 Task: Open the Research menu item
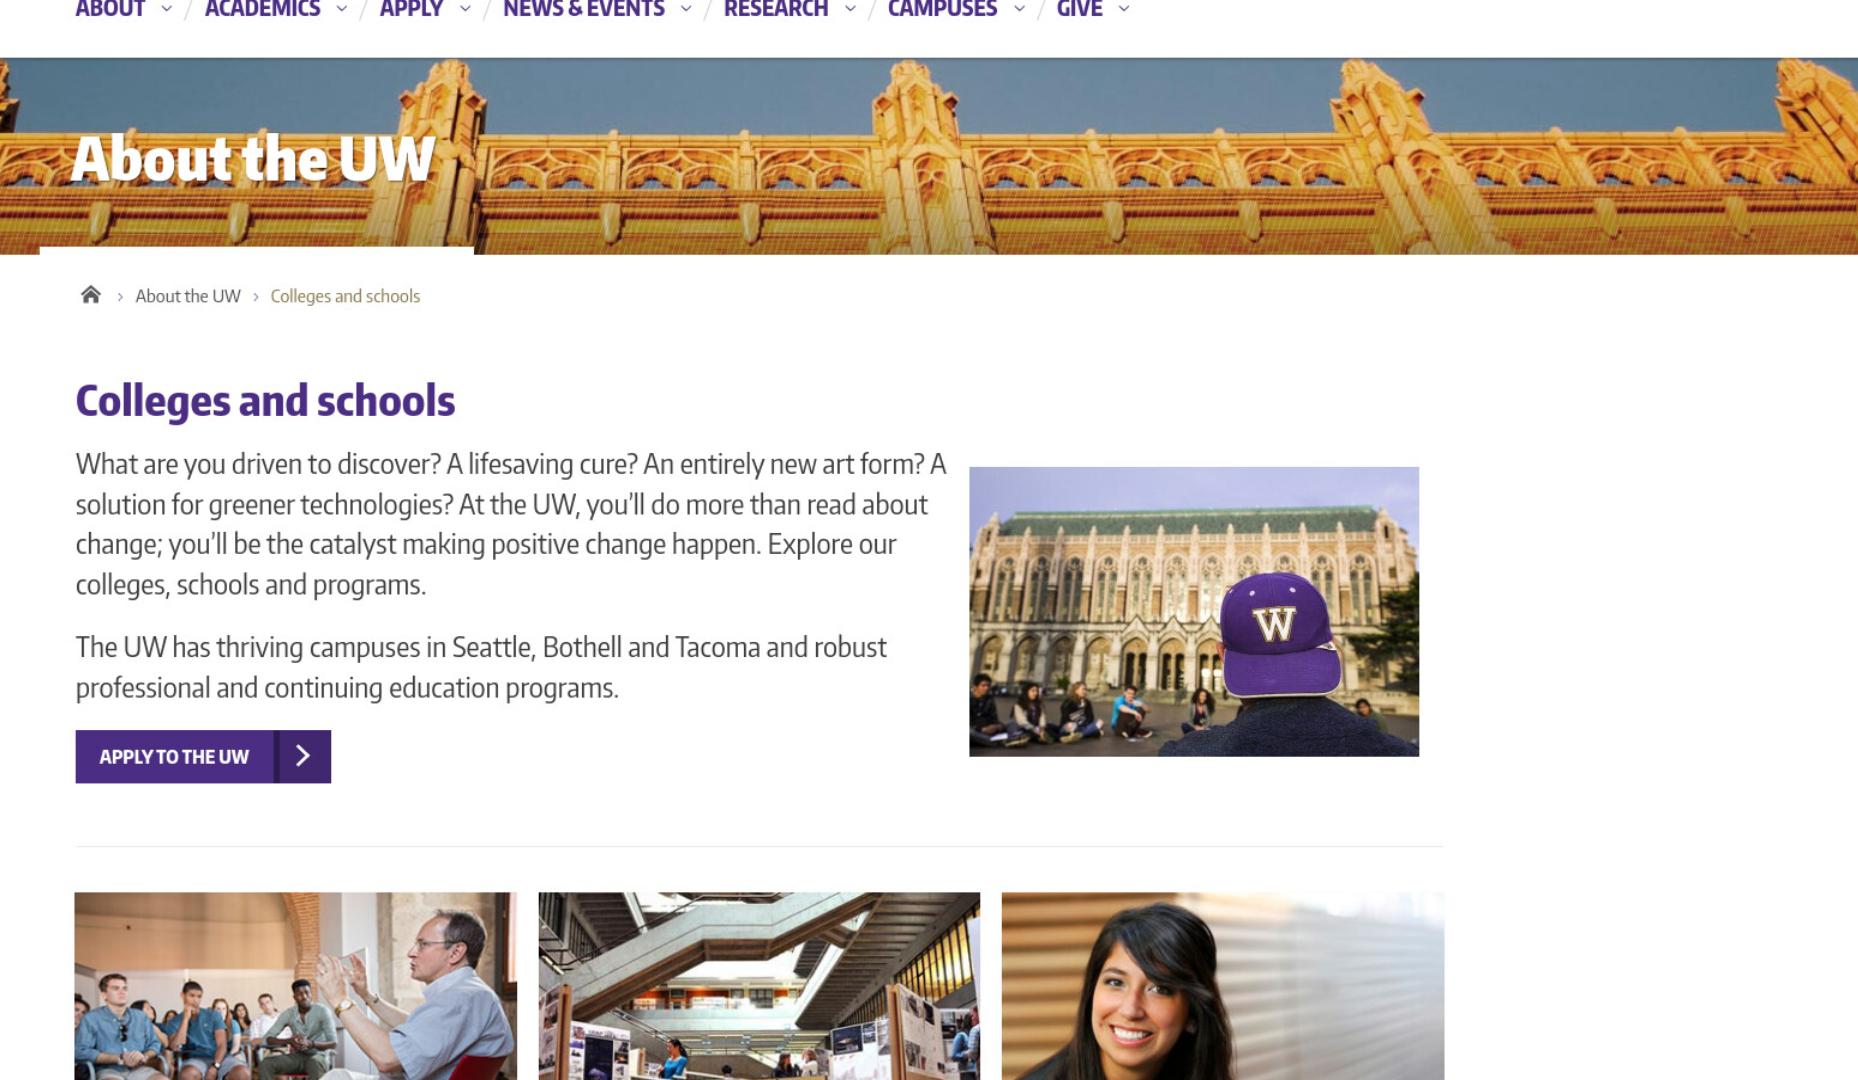point(776,9)
